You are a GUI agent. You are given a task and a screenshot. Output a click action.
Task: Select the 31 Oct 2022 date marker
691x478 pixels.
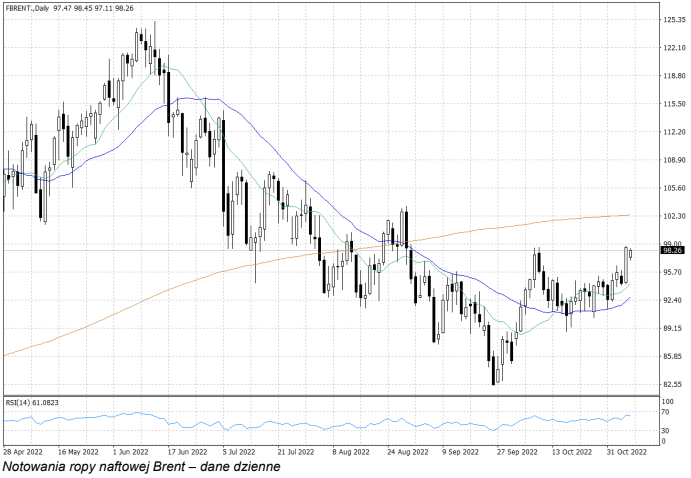click(624, 452)
